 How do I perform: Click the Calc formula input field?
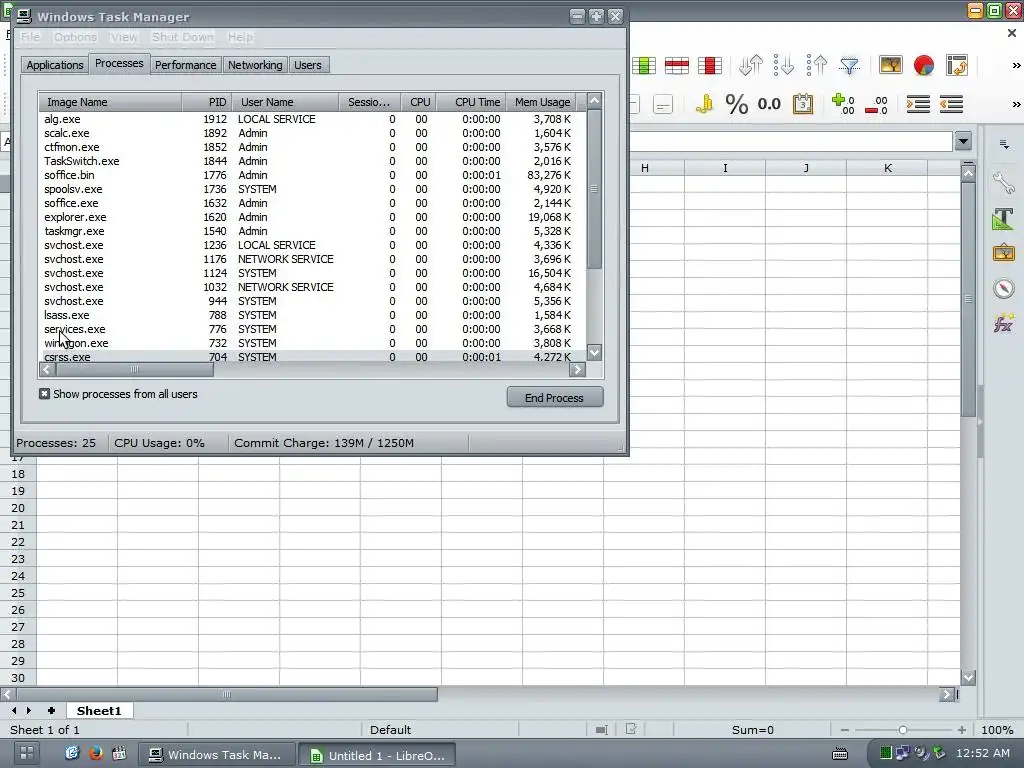coord(792,142)
